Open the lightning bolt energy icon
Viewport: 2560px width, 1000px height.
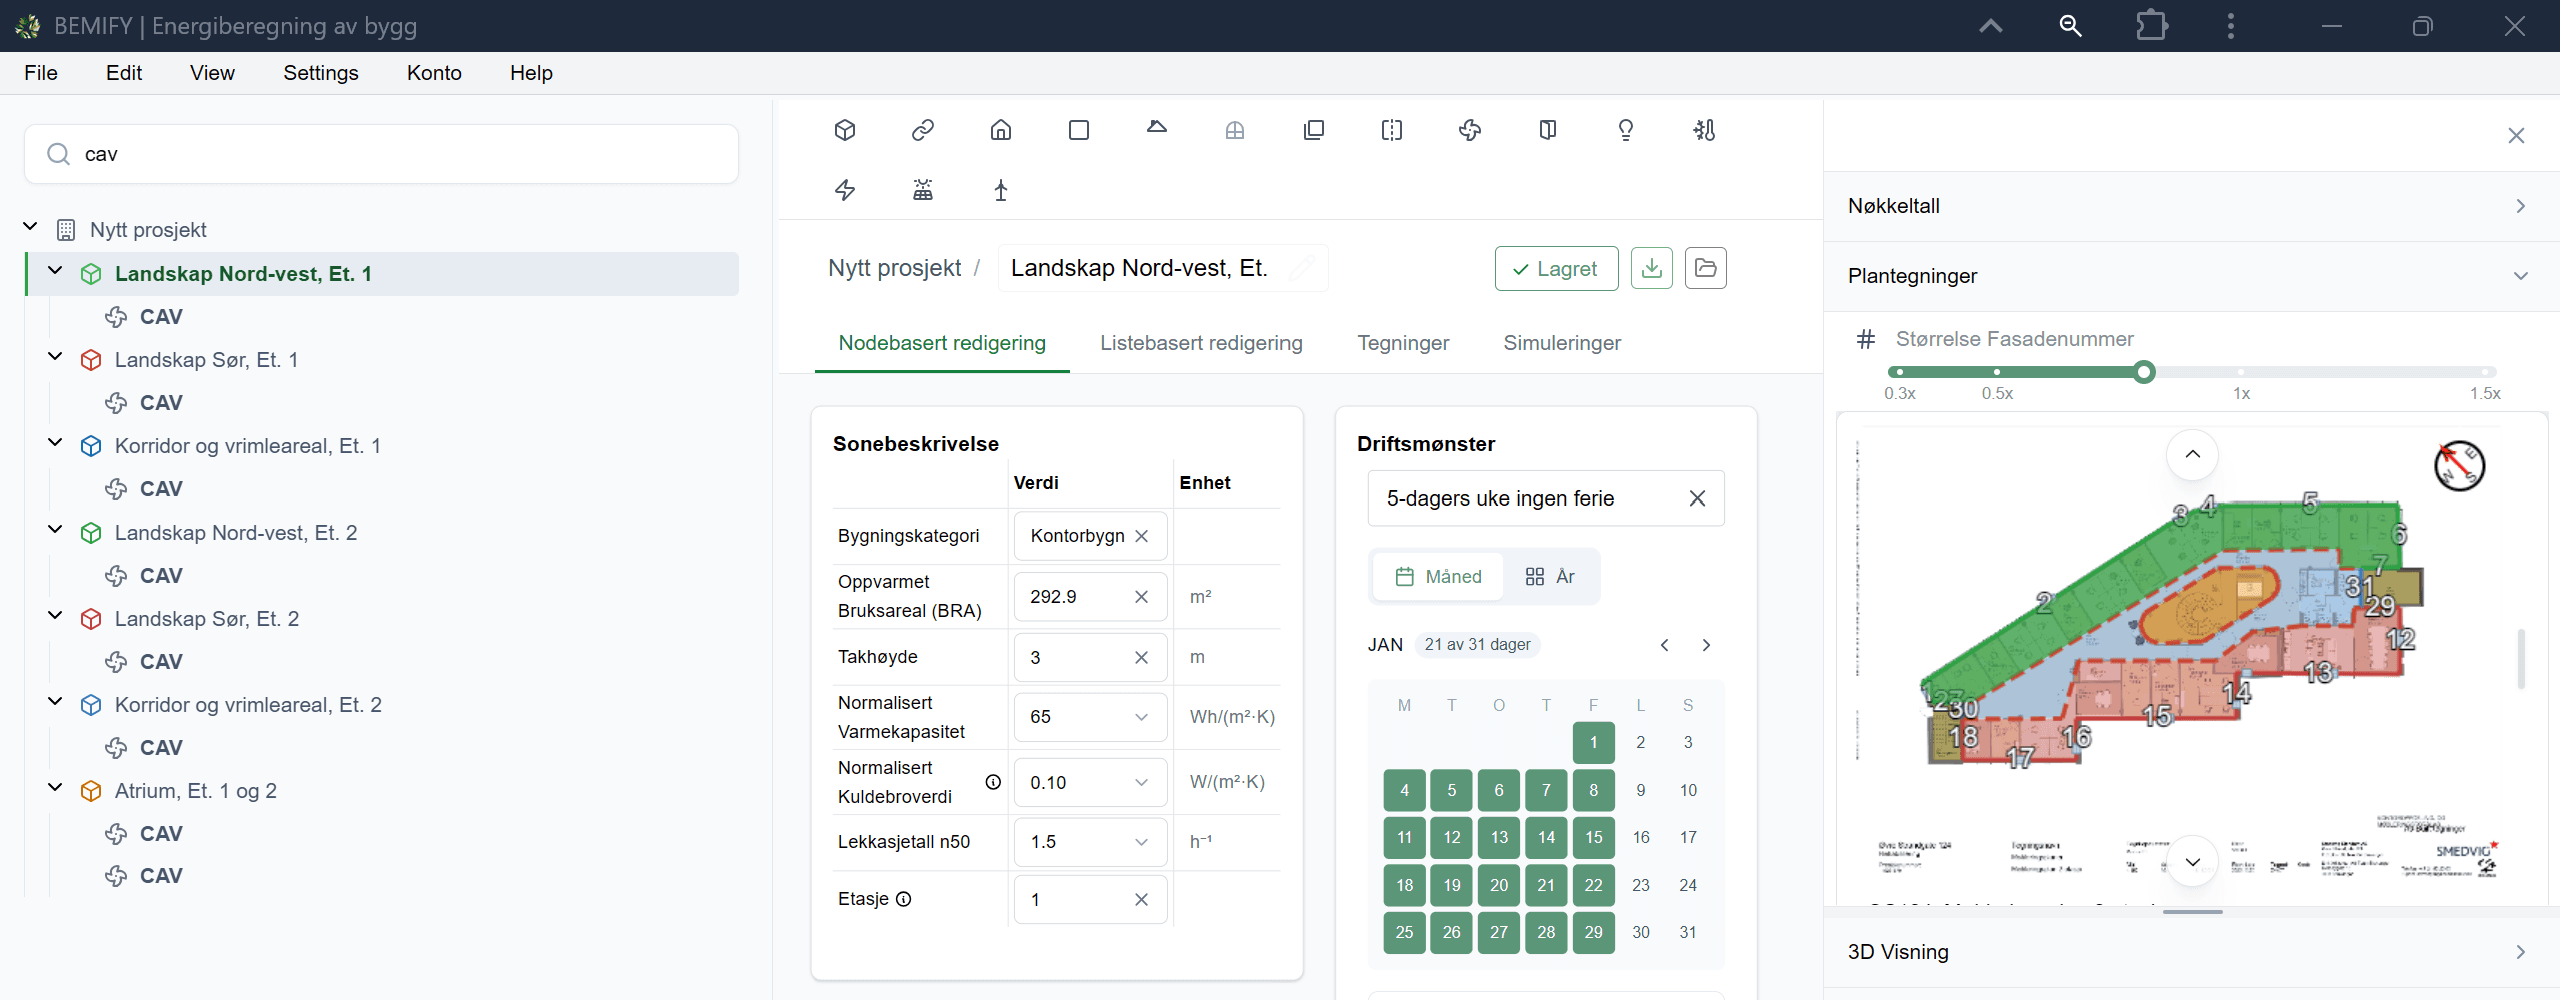tap(845, 190)
